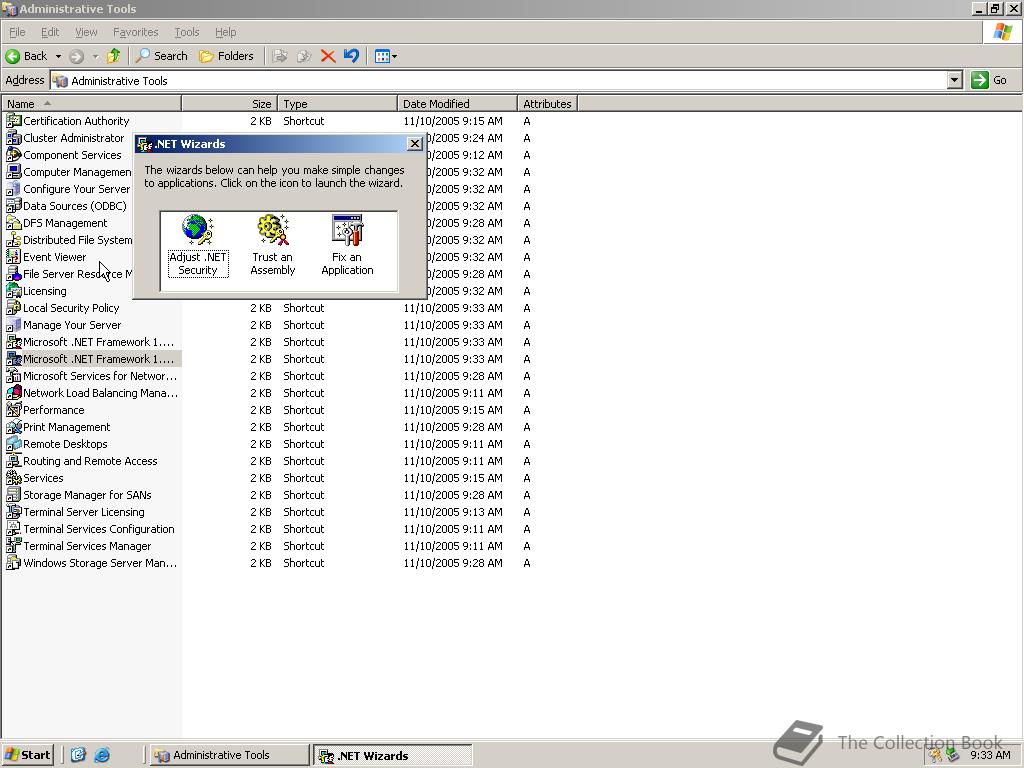This screenshot has width=1024, height=768.
Task: Open the Start menu
Action: tap(27, 755)
